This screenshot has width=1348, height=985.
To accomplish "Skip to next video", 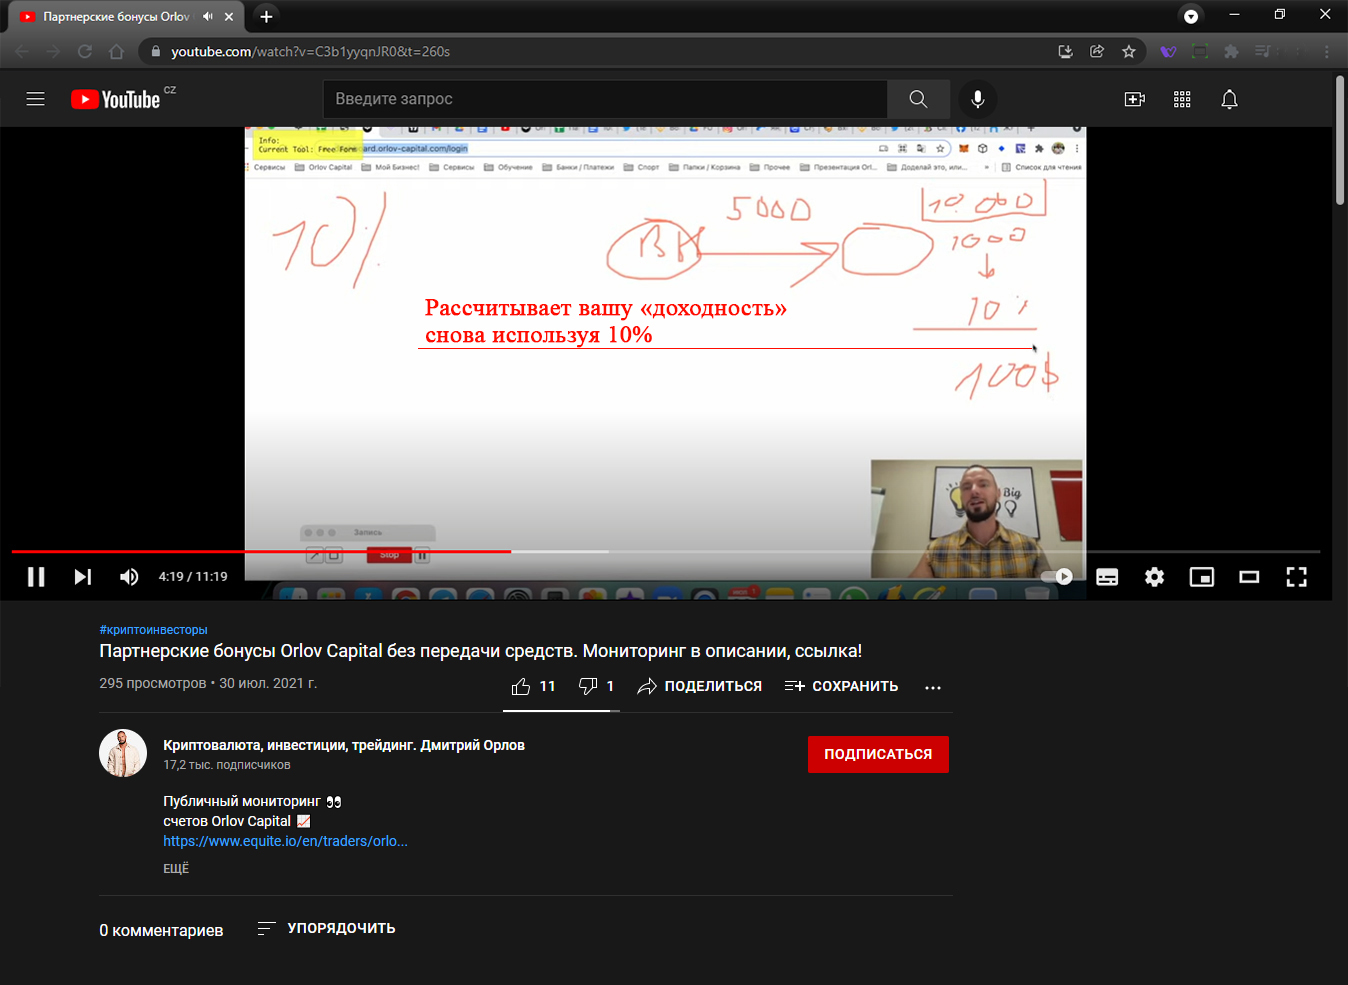I will tap(83, 577).
